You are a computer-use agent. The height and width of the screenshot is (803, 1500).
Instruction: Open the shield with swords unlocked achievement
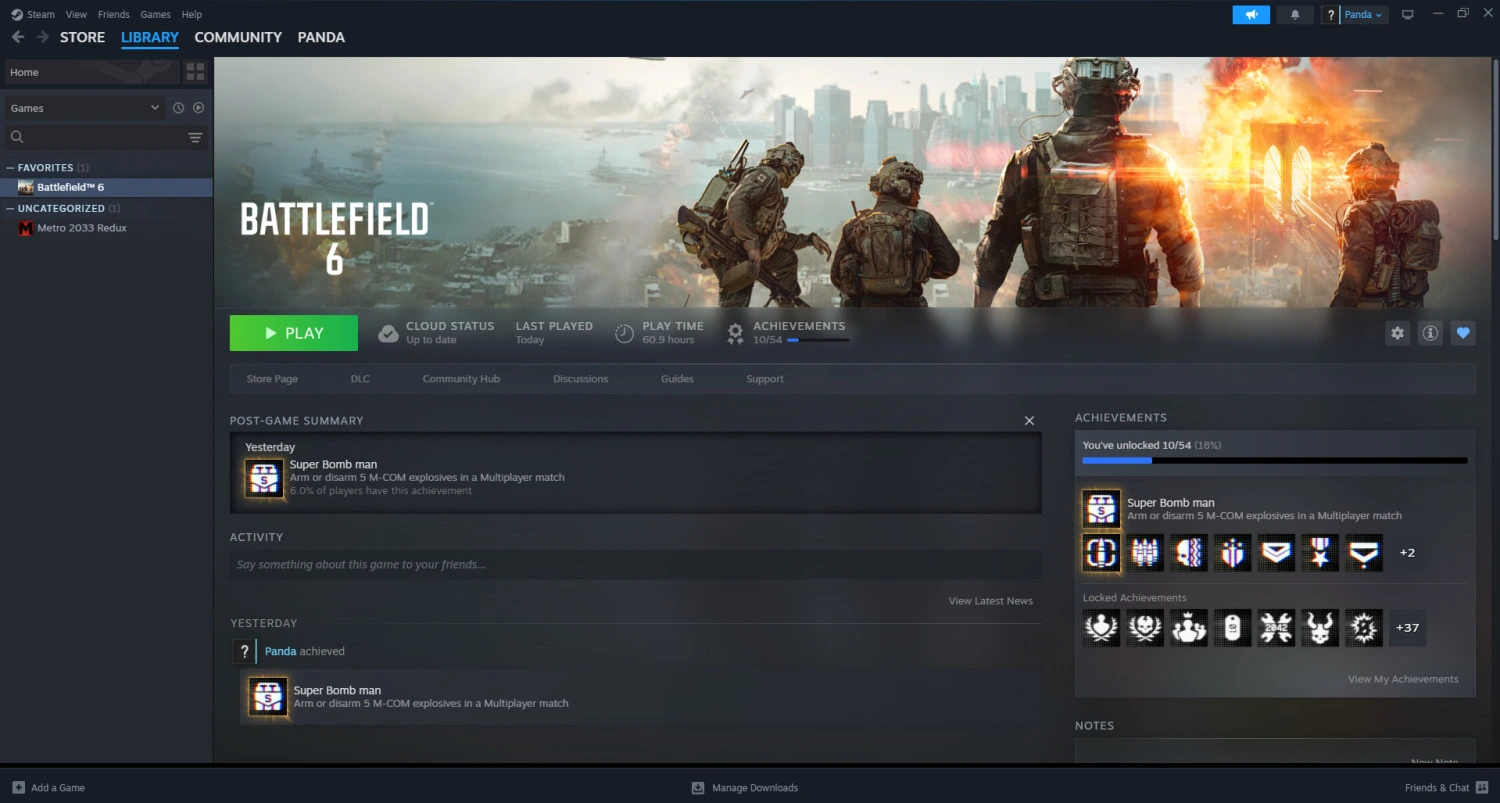(1233, 552)
